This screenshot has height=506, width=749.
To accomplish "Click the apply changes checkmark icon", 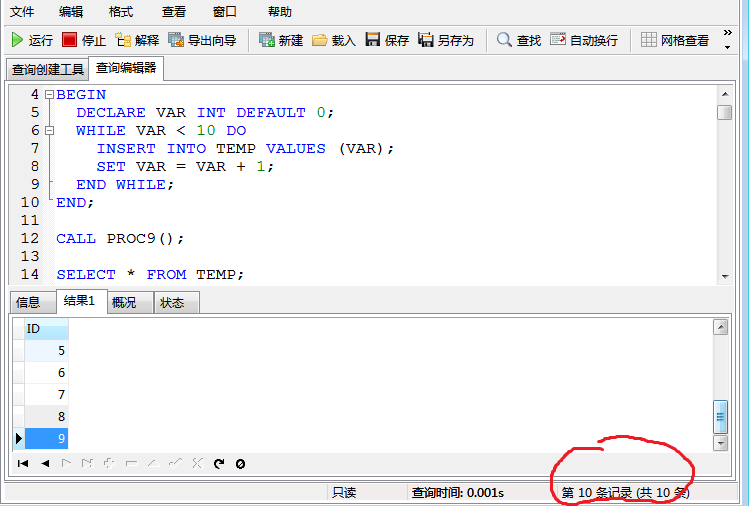I will 175,463.
